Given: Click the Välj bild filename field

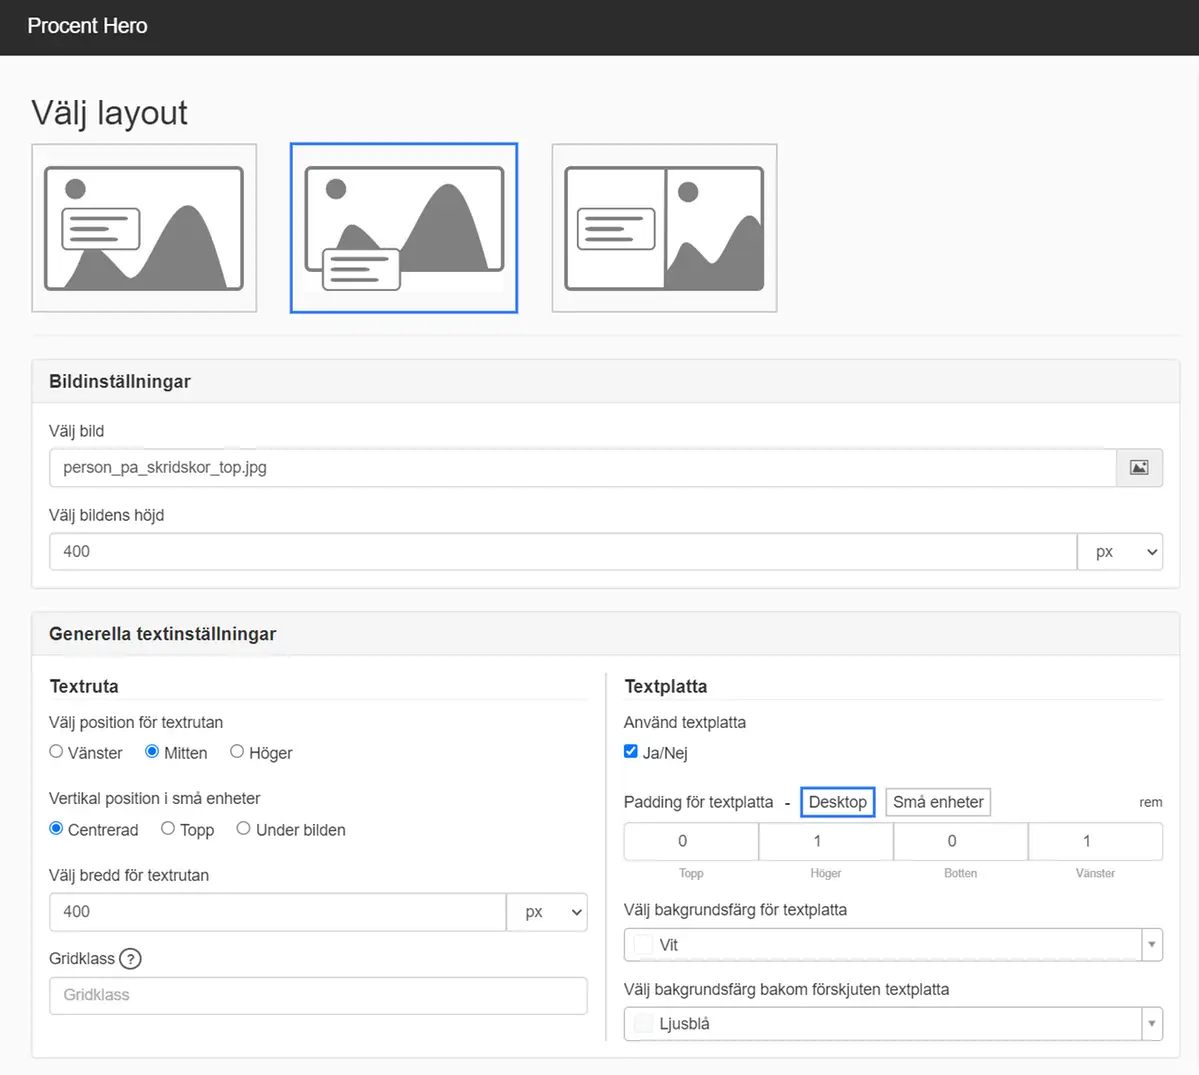Looking at the screenshot, I should pos(582,468).
